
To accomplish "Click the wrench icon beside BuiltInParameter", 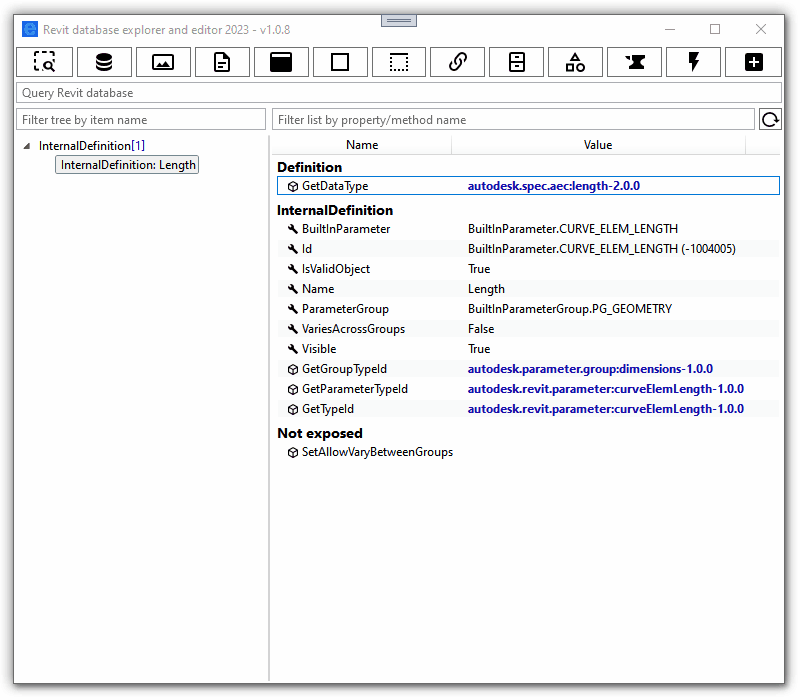I will coord(293,229).
